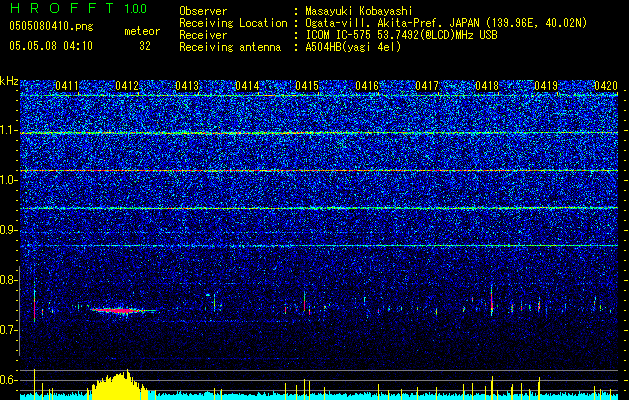Click the 0.6 kHz axis label
This screenshot has height=400, width=629.
[x=9, y=380]
